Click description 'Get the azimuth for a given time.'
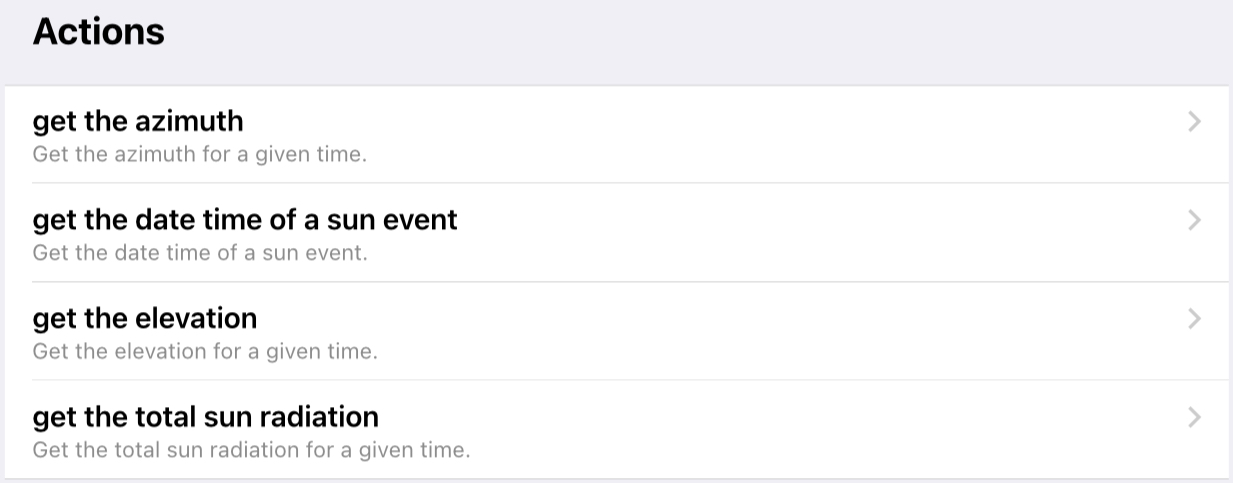The width and height of the screenshot is (1233, 483). point(199,155)
